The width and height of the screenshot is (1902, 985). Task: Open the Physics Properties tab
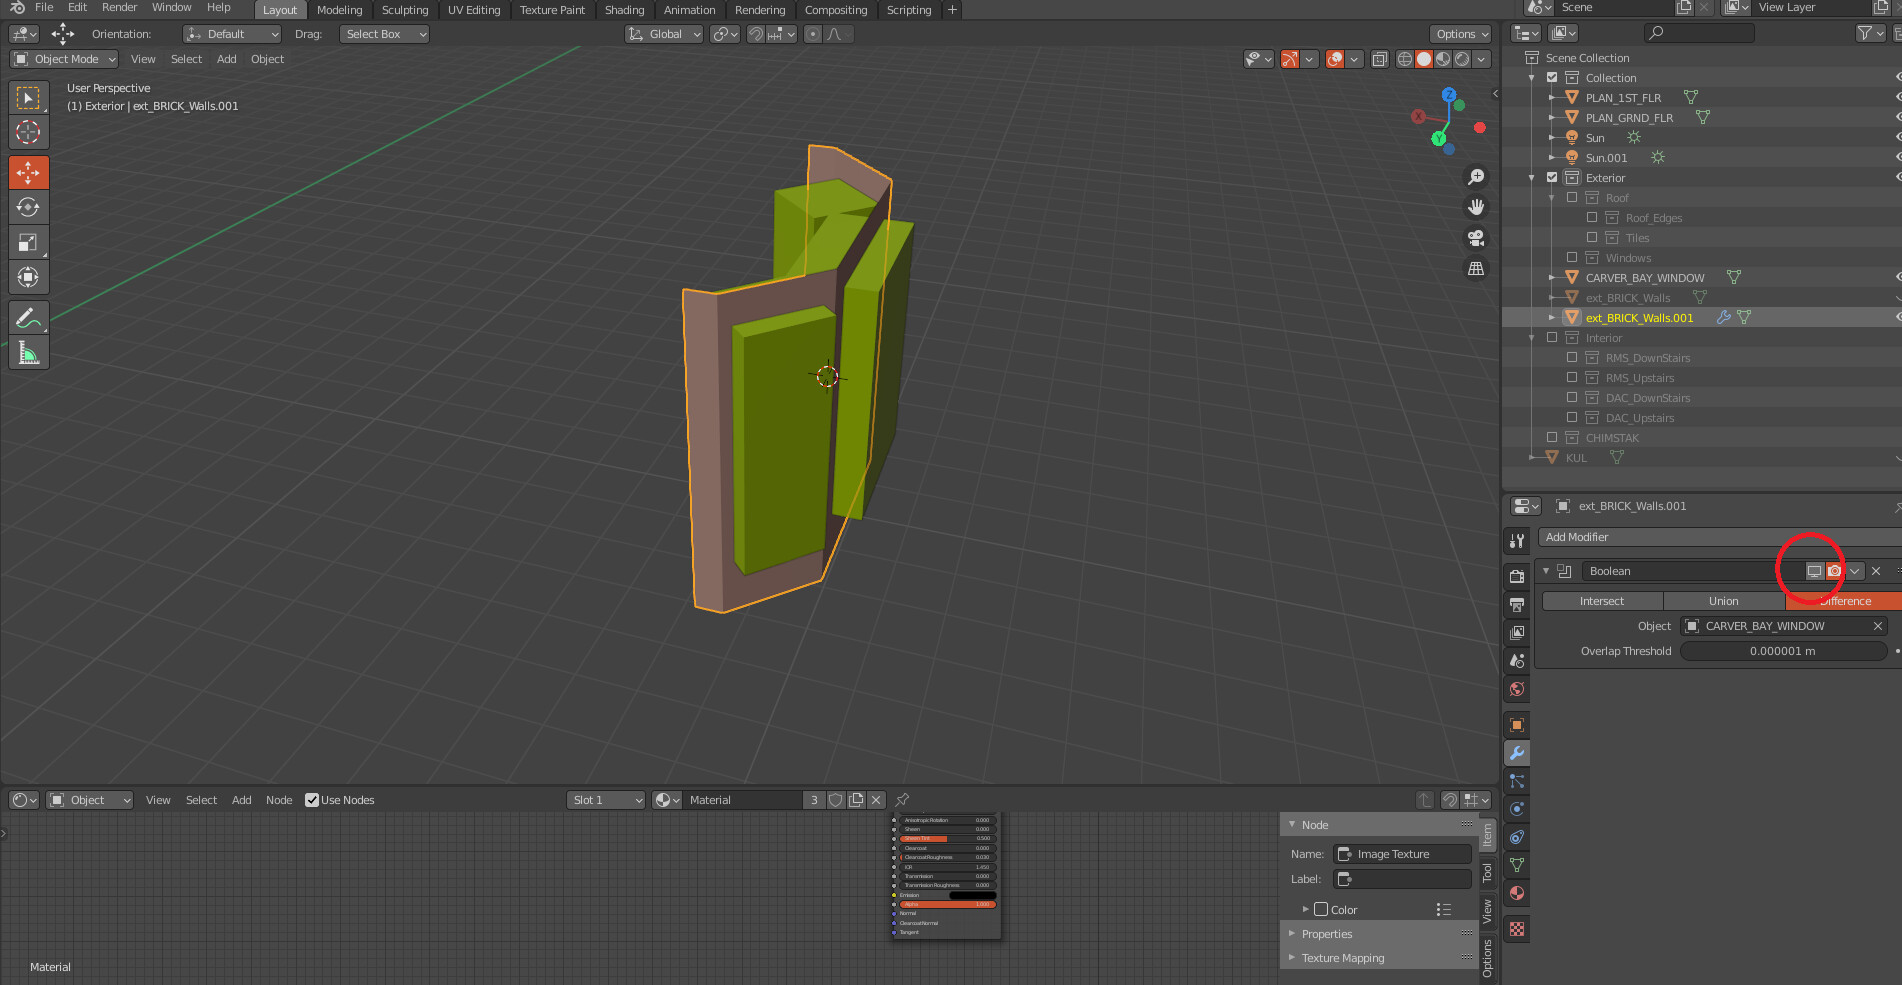coord(1516,807)
